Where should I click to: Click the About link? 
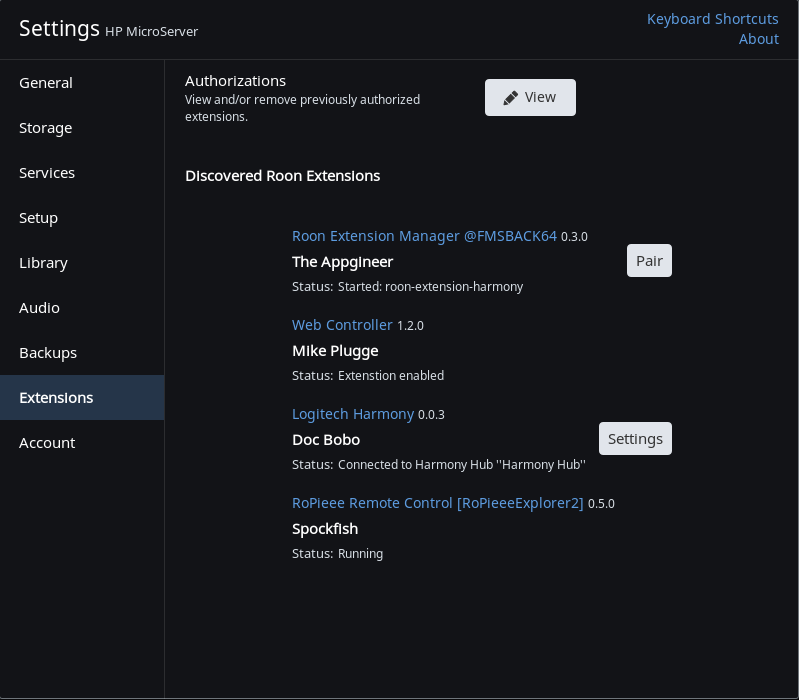point(759,39)
